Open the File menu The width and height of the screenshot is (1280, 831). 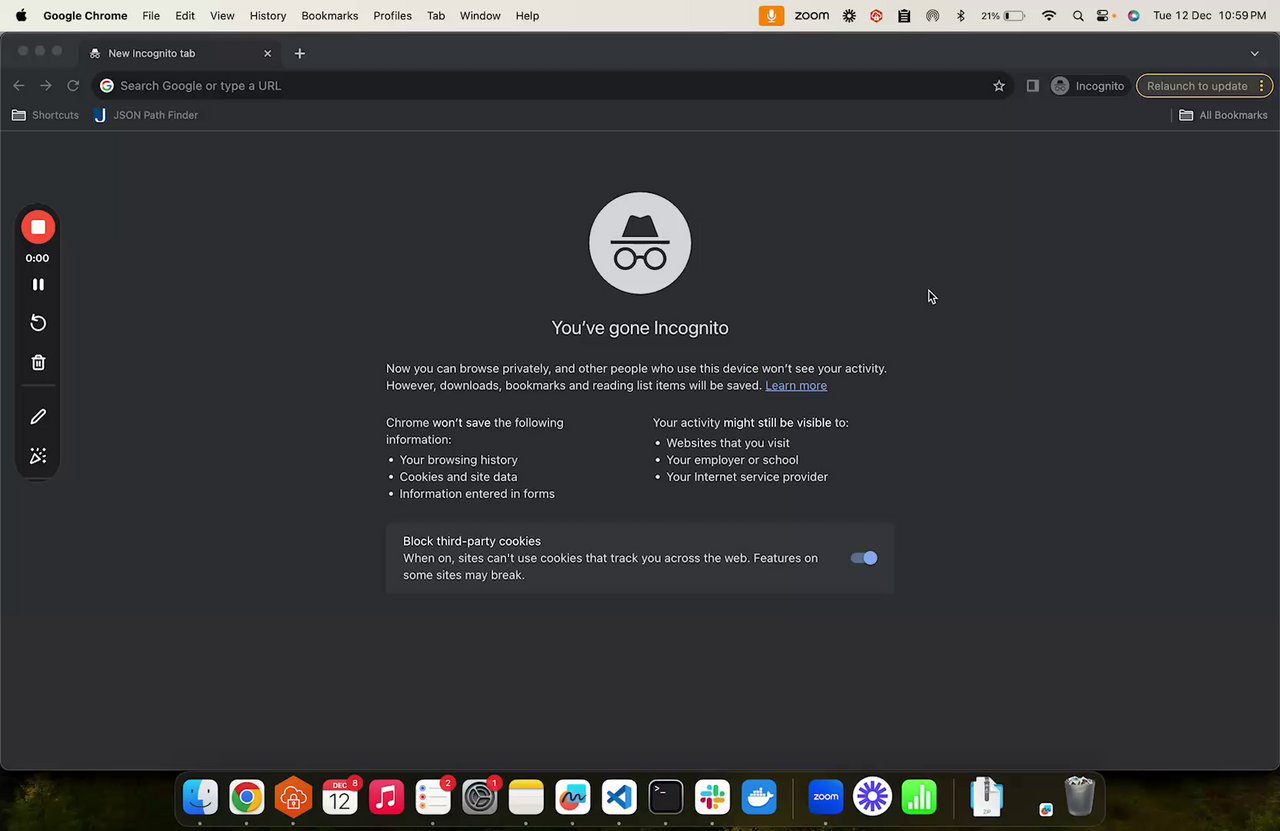click(151, 16)
